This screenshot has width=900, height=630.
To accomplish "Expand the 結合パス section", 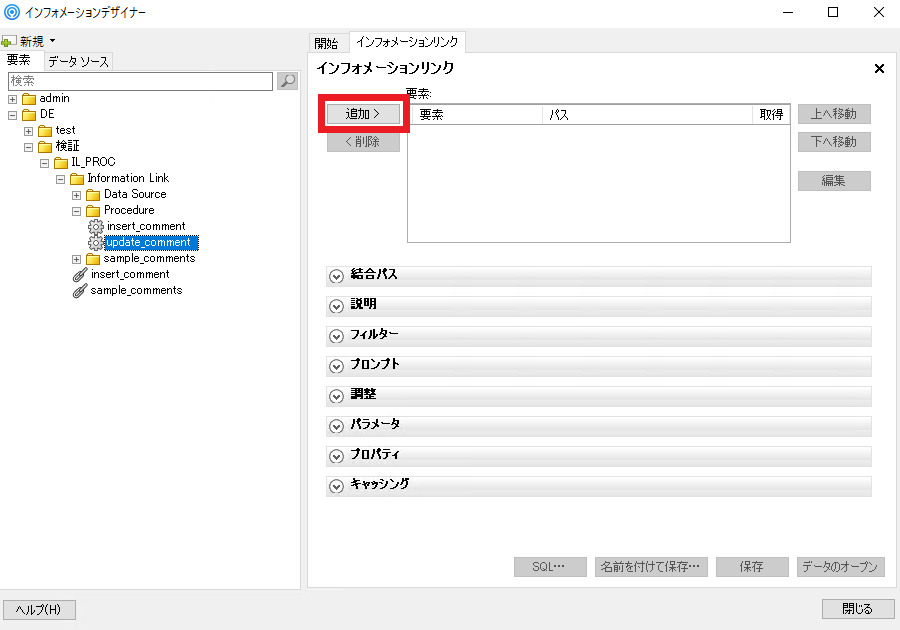I will tap(336, 276).
